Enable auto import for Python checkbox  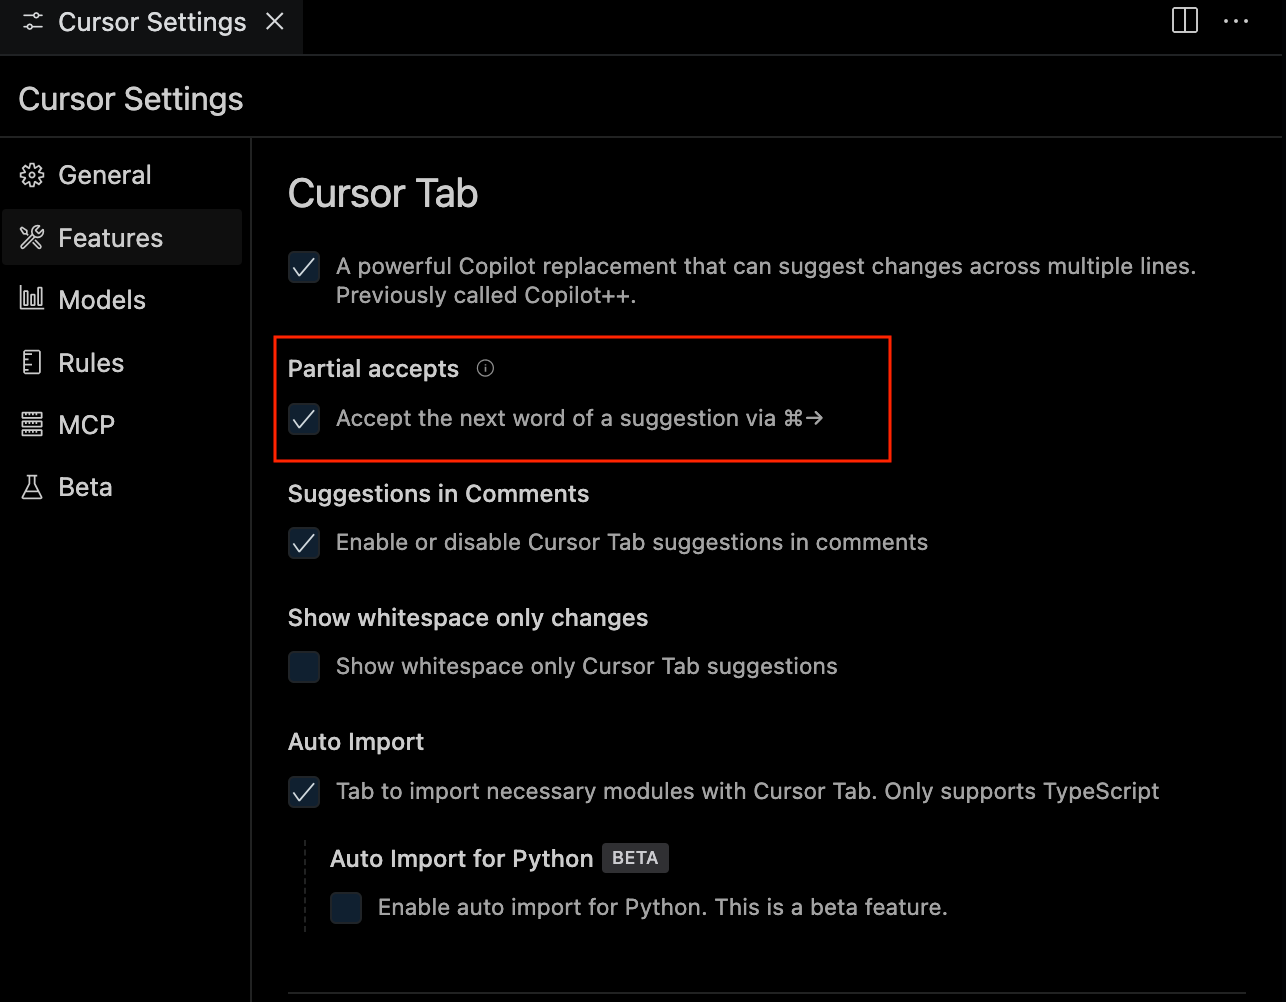click(x=346, y=908)
